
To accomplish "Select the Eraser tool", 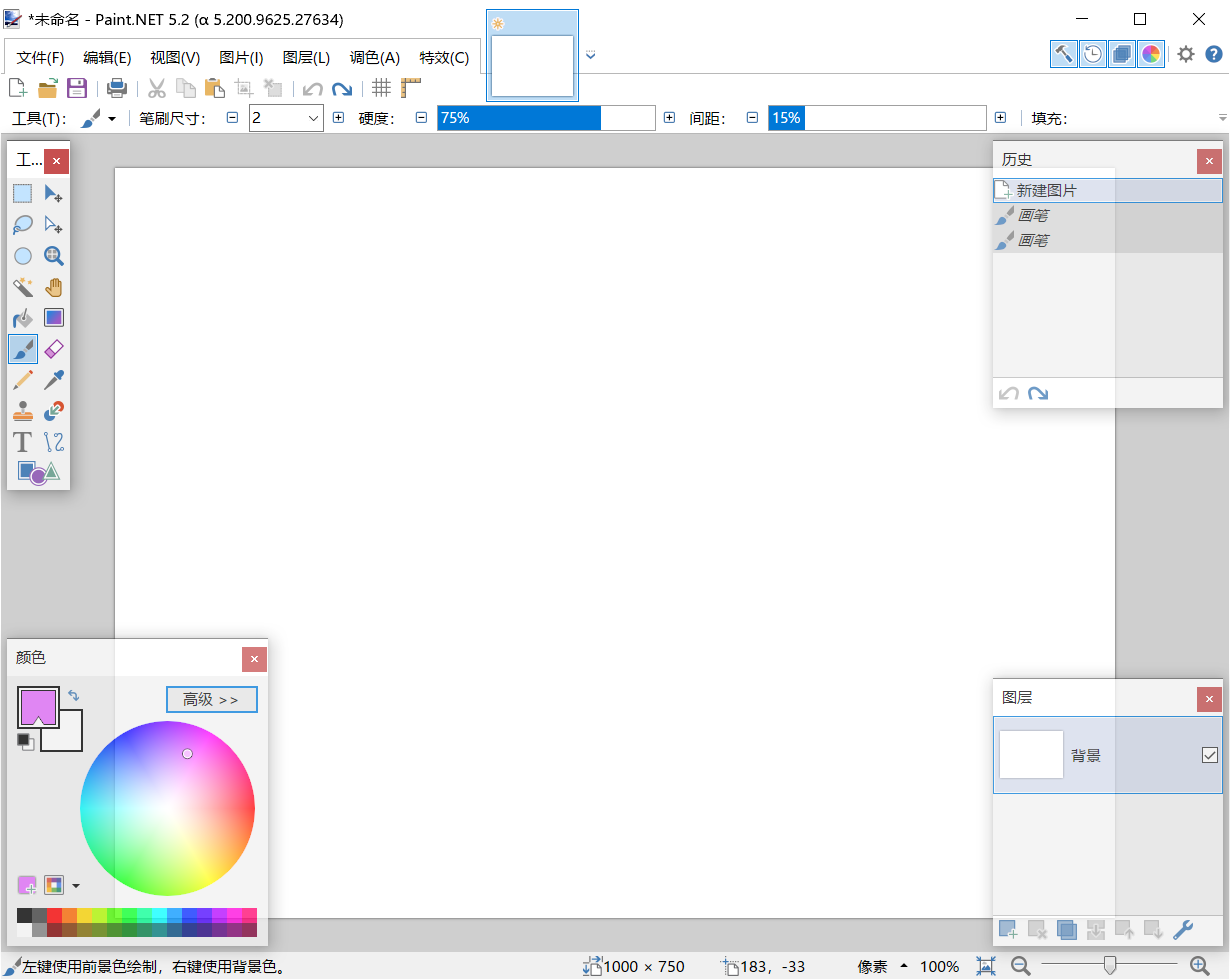I will click(54, 348).
